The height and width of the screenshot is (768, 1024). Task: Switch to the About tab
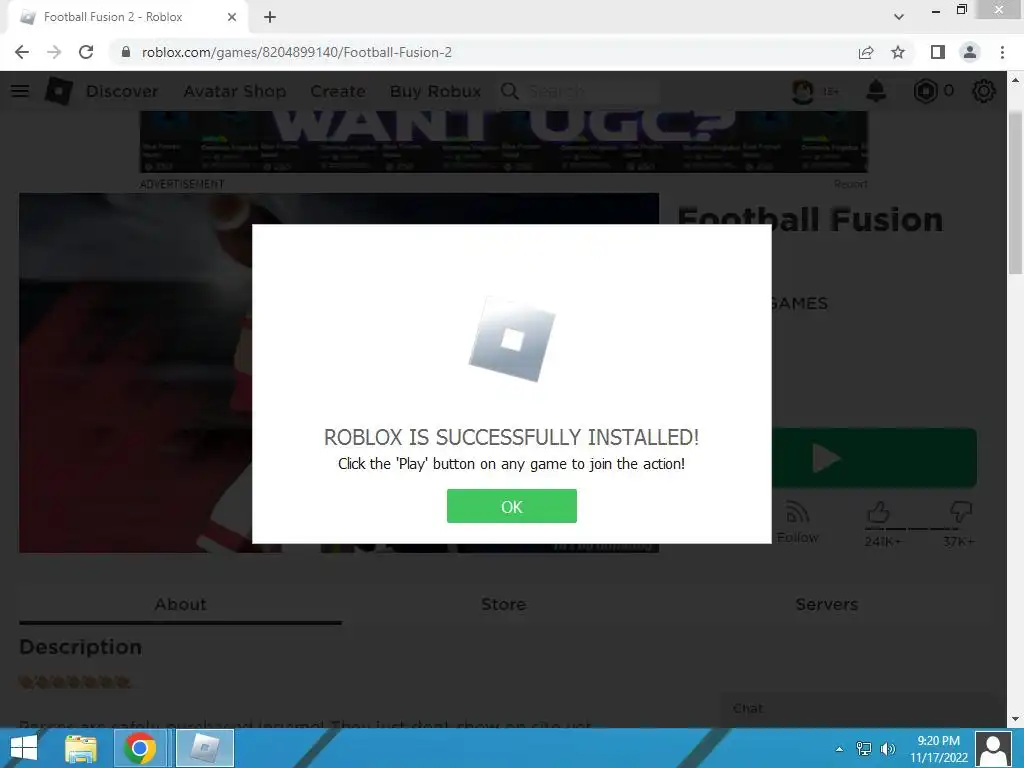(x=180, y=604)
